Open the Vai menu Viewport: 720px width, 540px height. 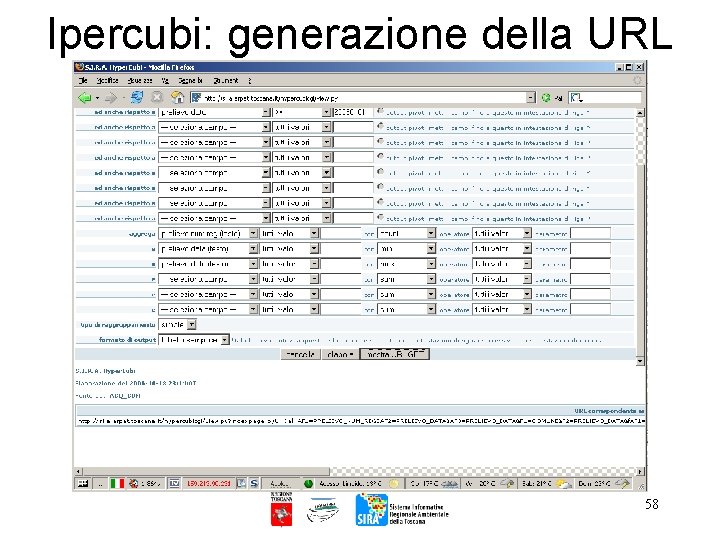165,80
